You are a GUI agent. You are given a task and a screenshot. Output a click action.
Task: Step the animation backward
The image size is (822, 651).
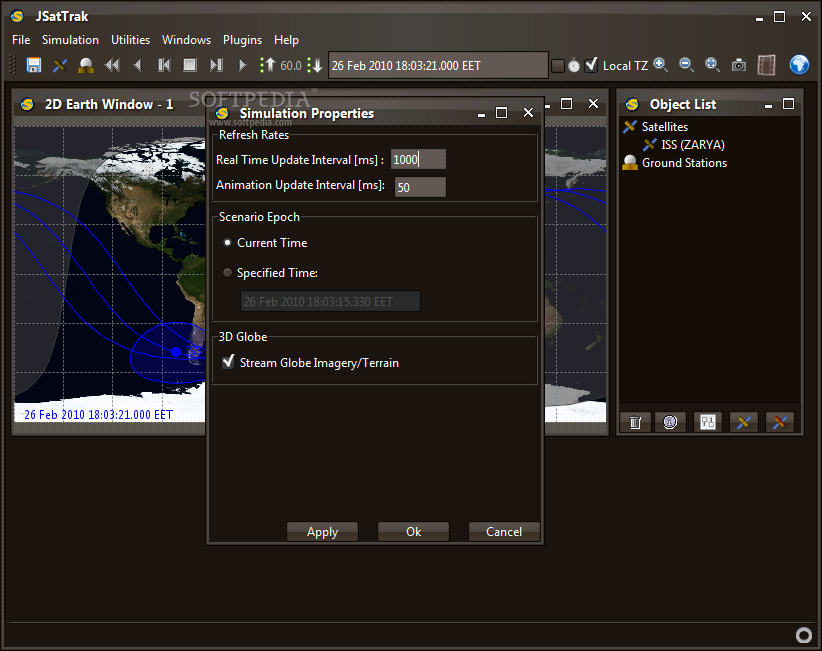[x=138, y=66]
